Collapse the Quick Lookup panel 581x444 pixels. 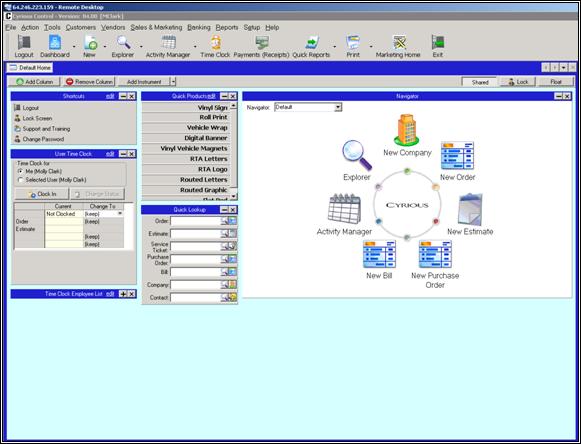(225, 210)
